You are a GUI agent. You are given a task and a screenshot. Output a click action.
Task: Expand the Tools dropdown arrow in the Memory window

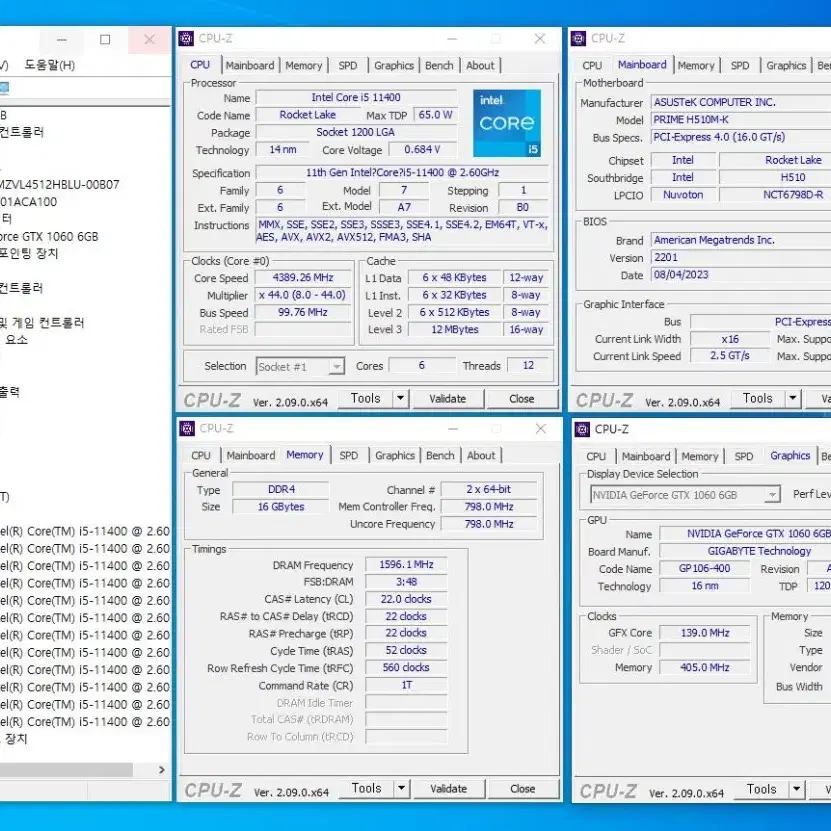pyautogui.click(x=402, y=789)
